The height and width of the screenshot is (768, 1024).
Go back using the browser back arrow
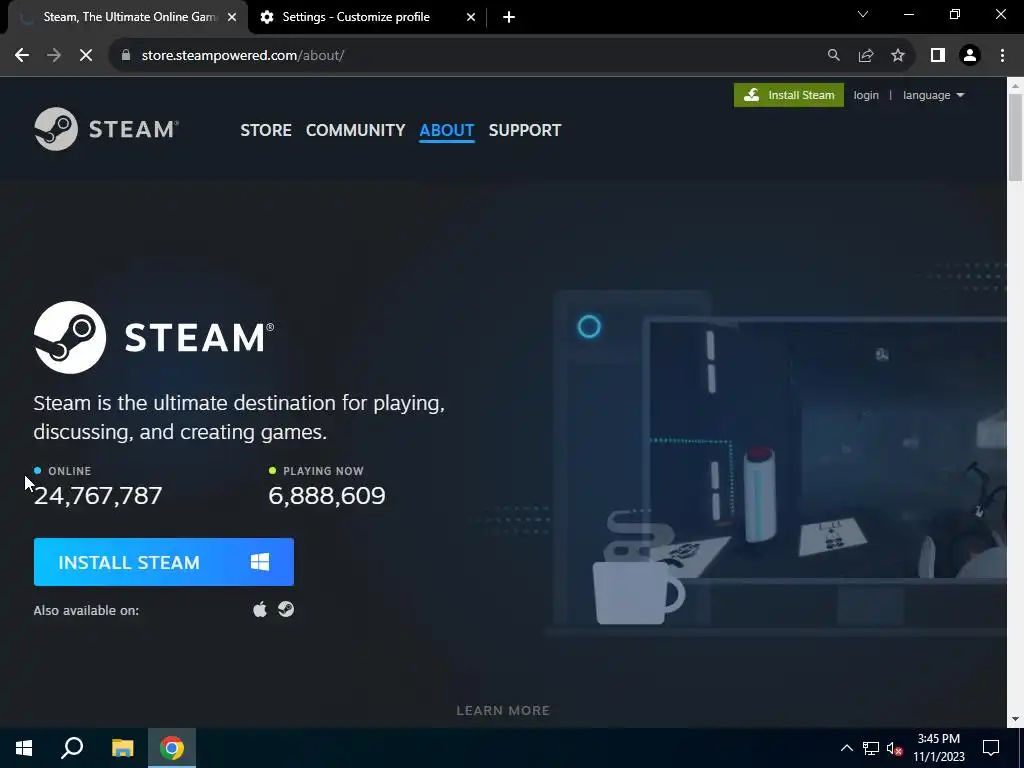tap(22, 56)
